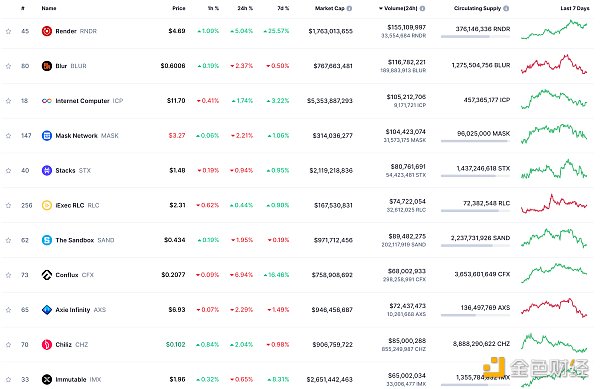Sort by Name column header
The width and height of the screenshot is (600, 389).
pos(49,8)
